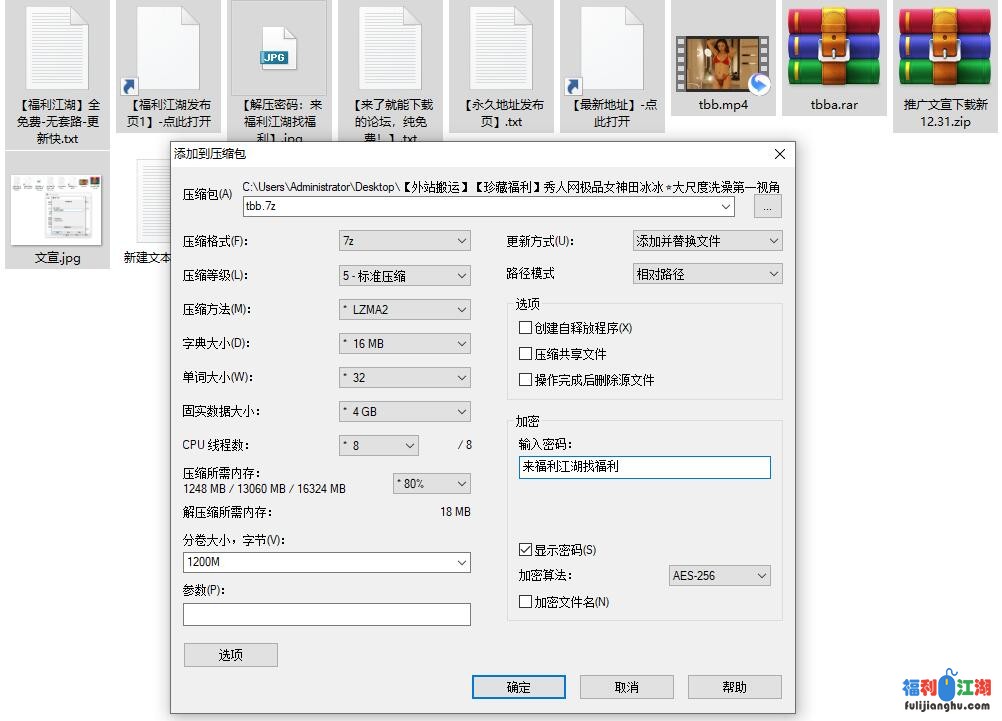The width and height of the screenshot is (1002, 721).
Task: Expand the 分卷大小 1200M combo box
Action: pos(461,562)
